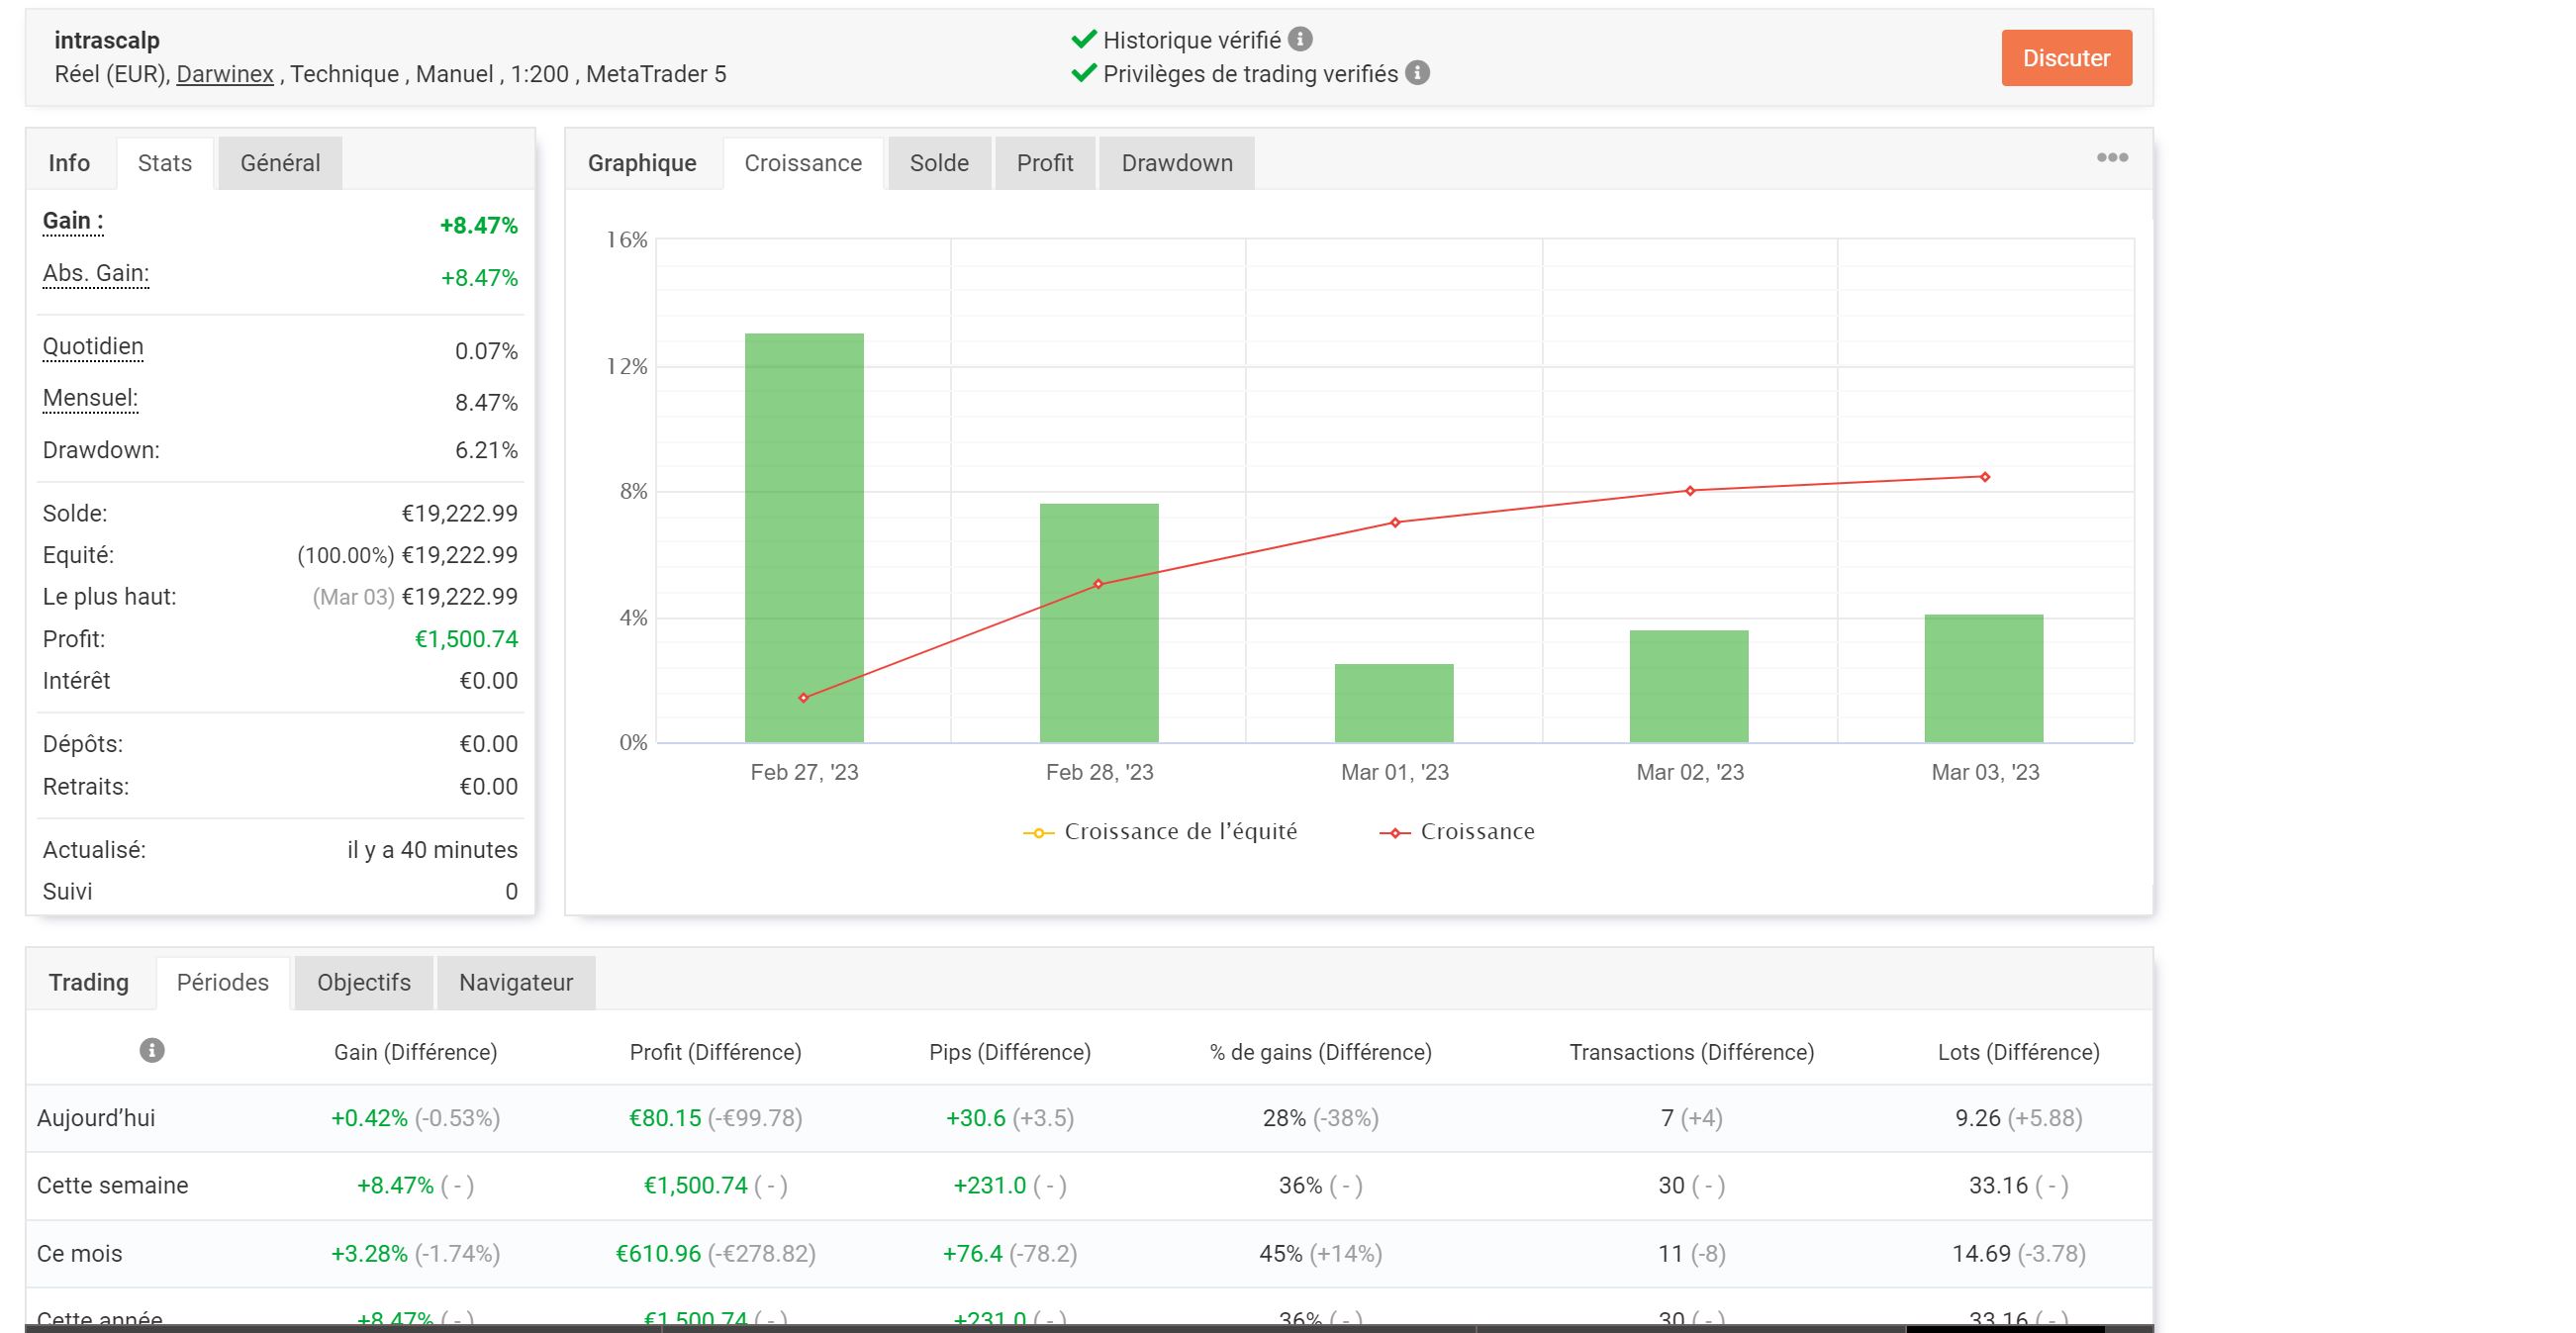Image resolution: width=2576 pixels, height=1333 pixels.
Task: Select the Périodes tab
Action: 222,982
